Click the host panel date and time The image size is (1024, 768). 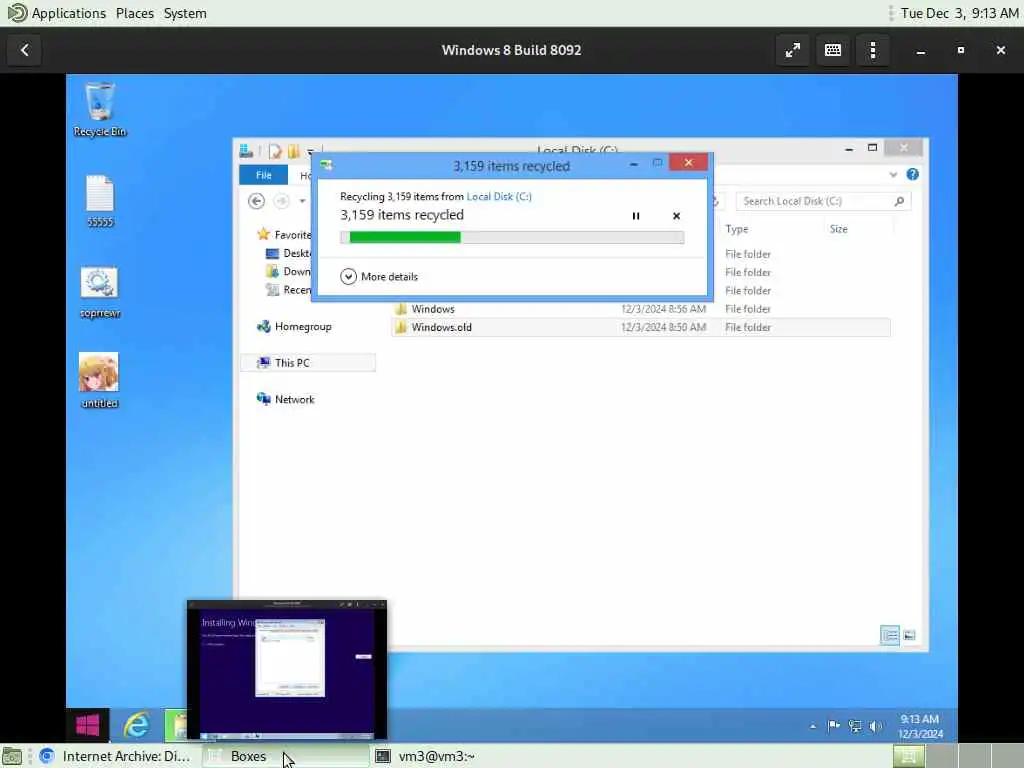pos(959,13)
